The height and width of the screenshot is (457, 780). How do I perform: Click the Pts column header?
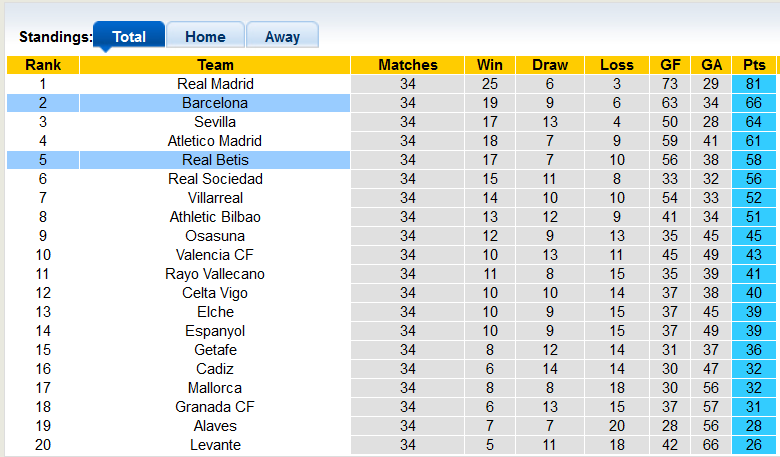point(754,65)
